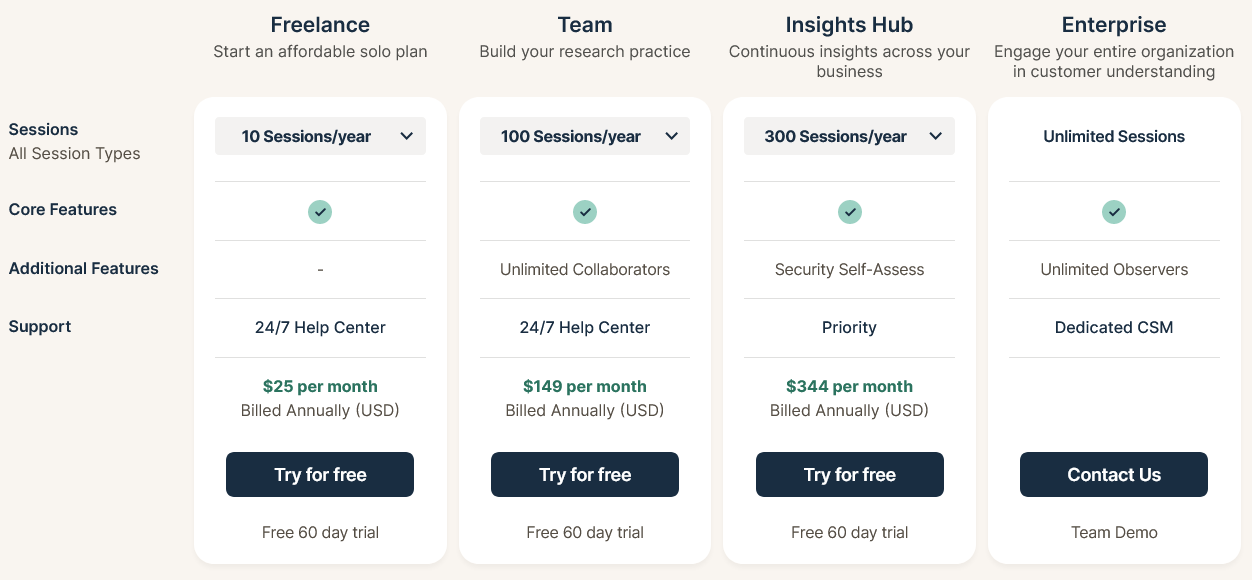
Task: Select the Enterprise plan heading
Action: pyautogui.click(x=1114, y=25)
